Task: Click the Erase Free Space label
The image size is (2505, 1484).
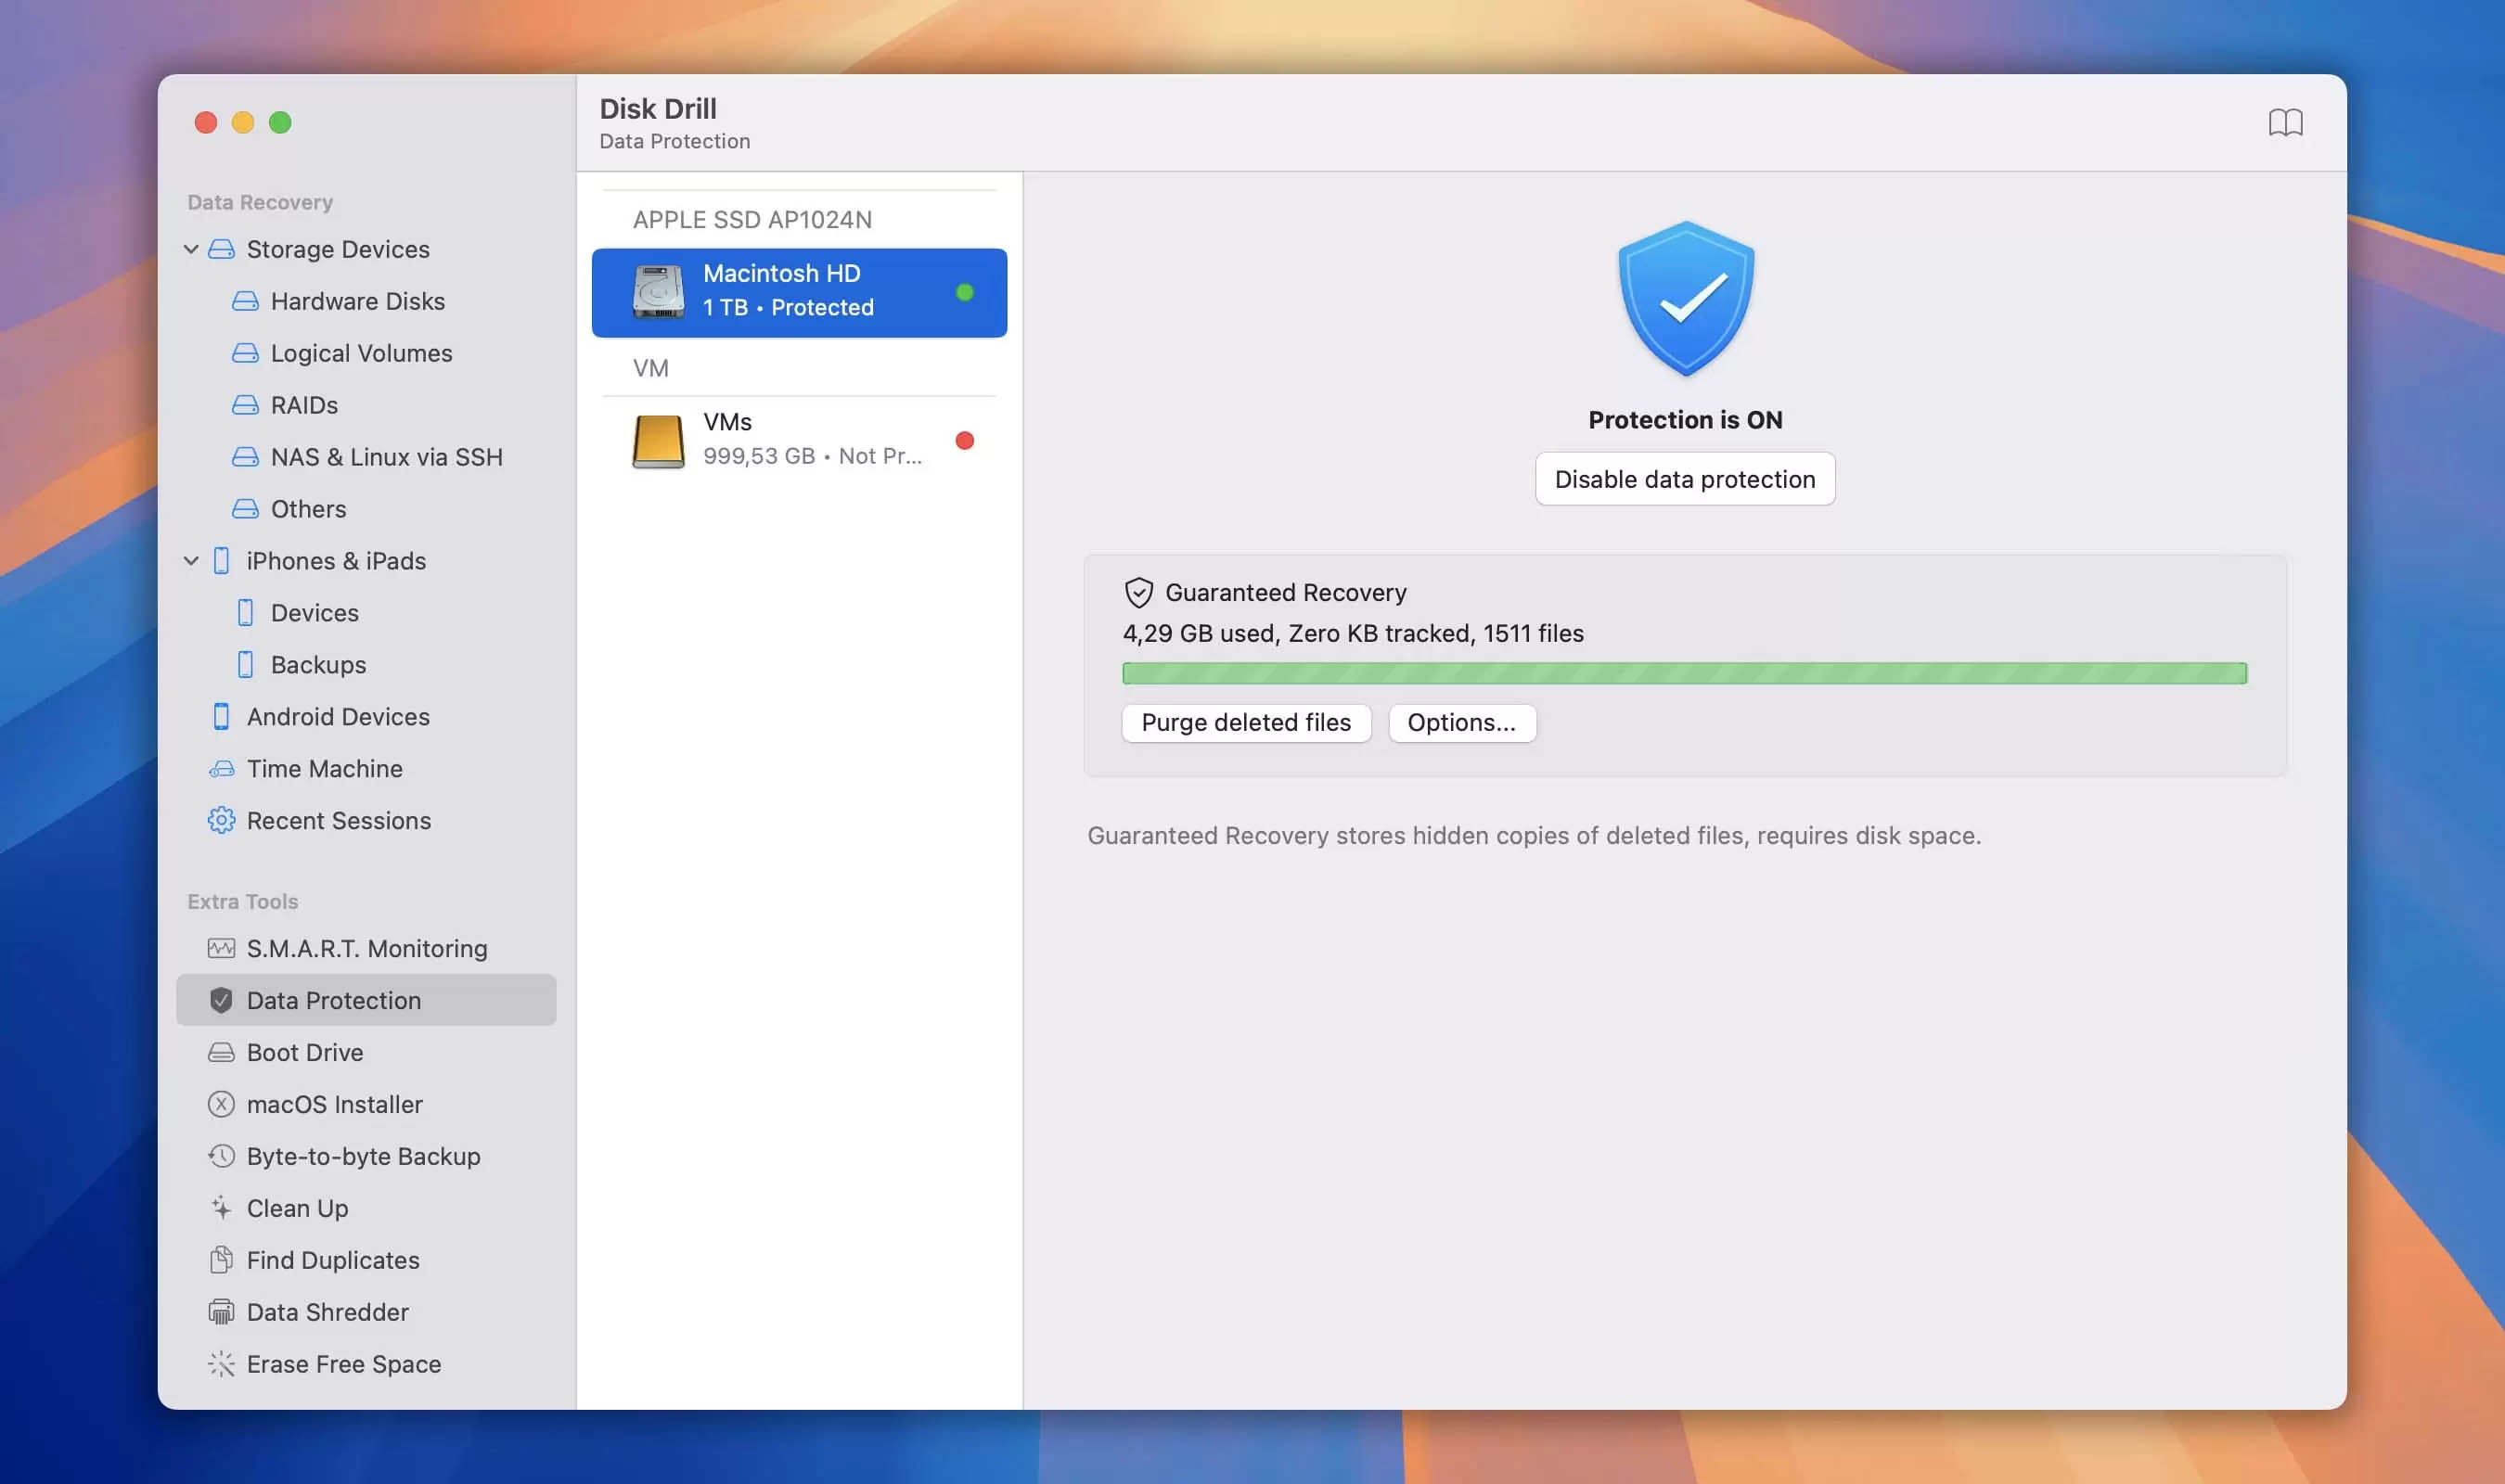Action: pyautogui.click(x=344, y=1365)
